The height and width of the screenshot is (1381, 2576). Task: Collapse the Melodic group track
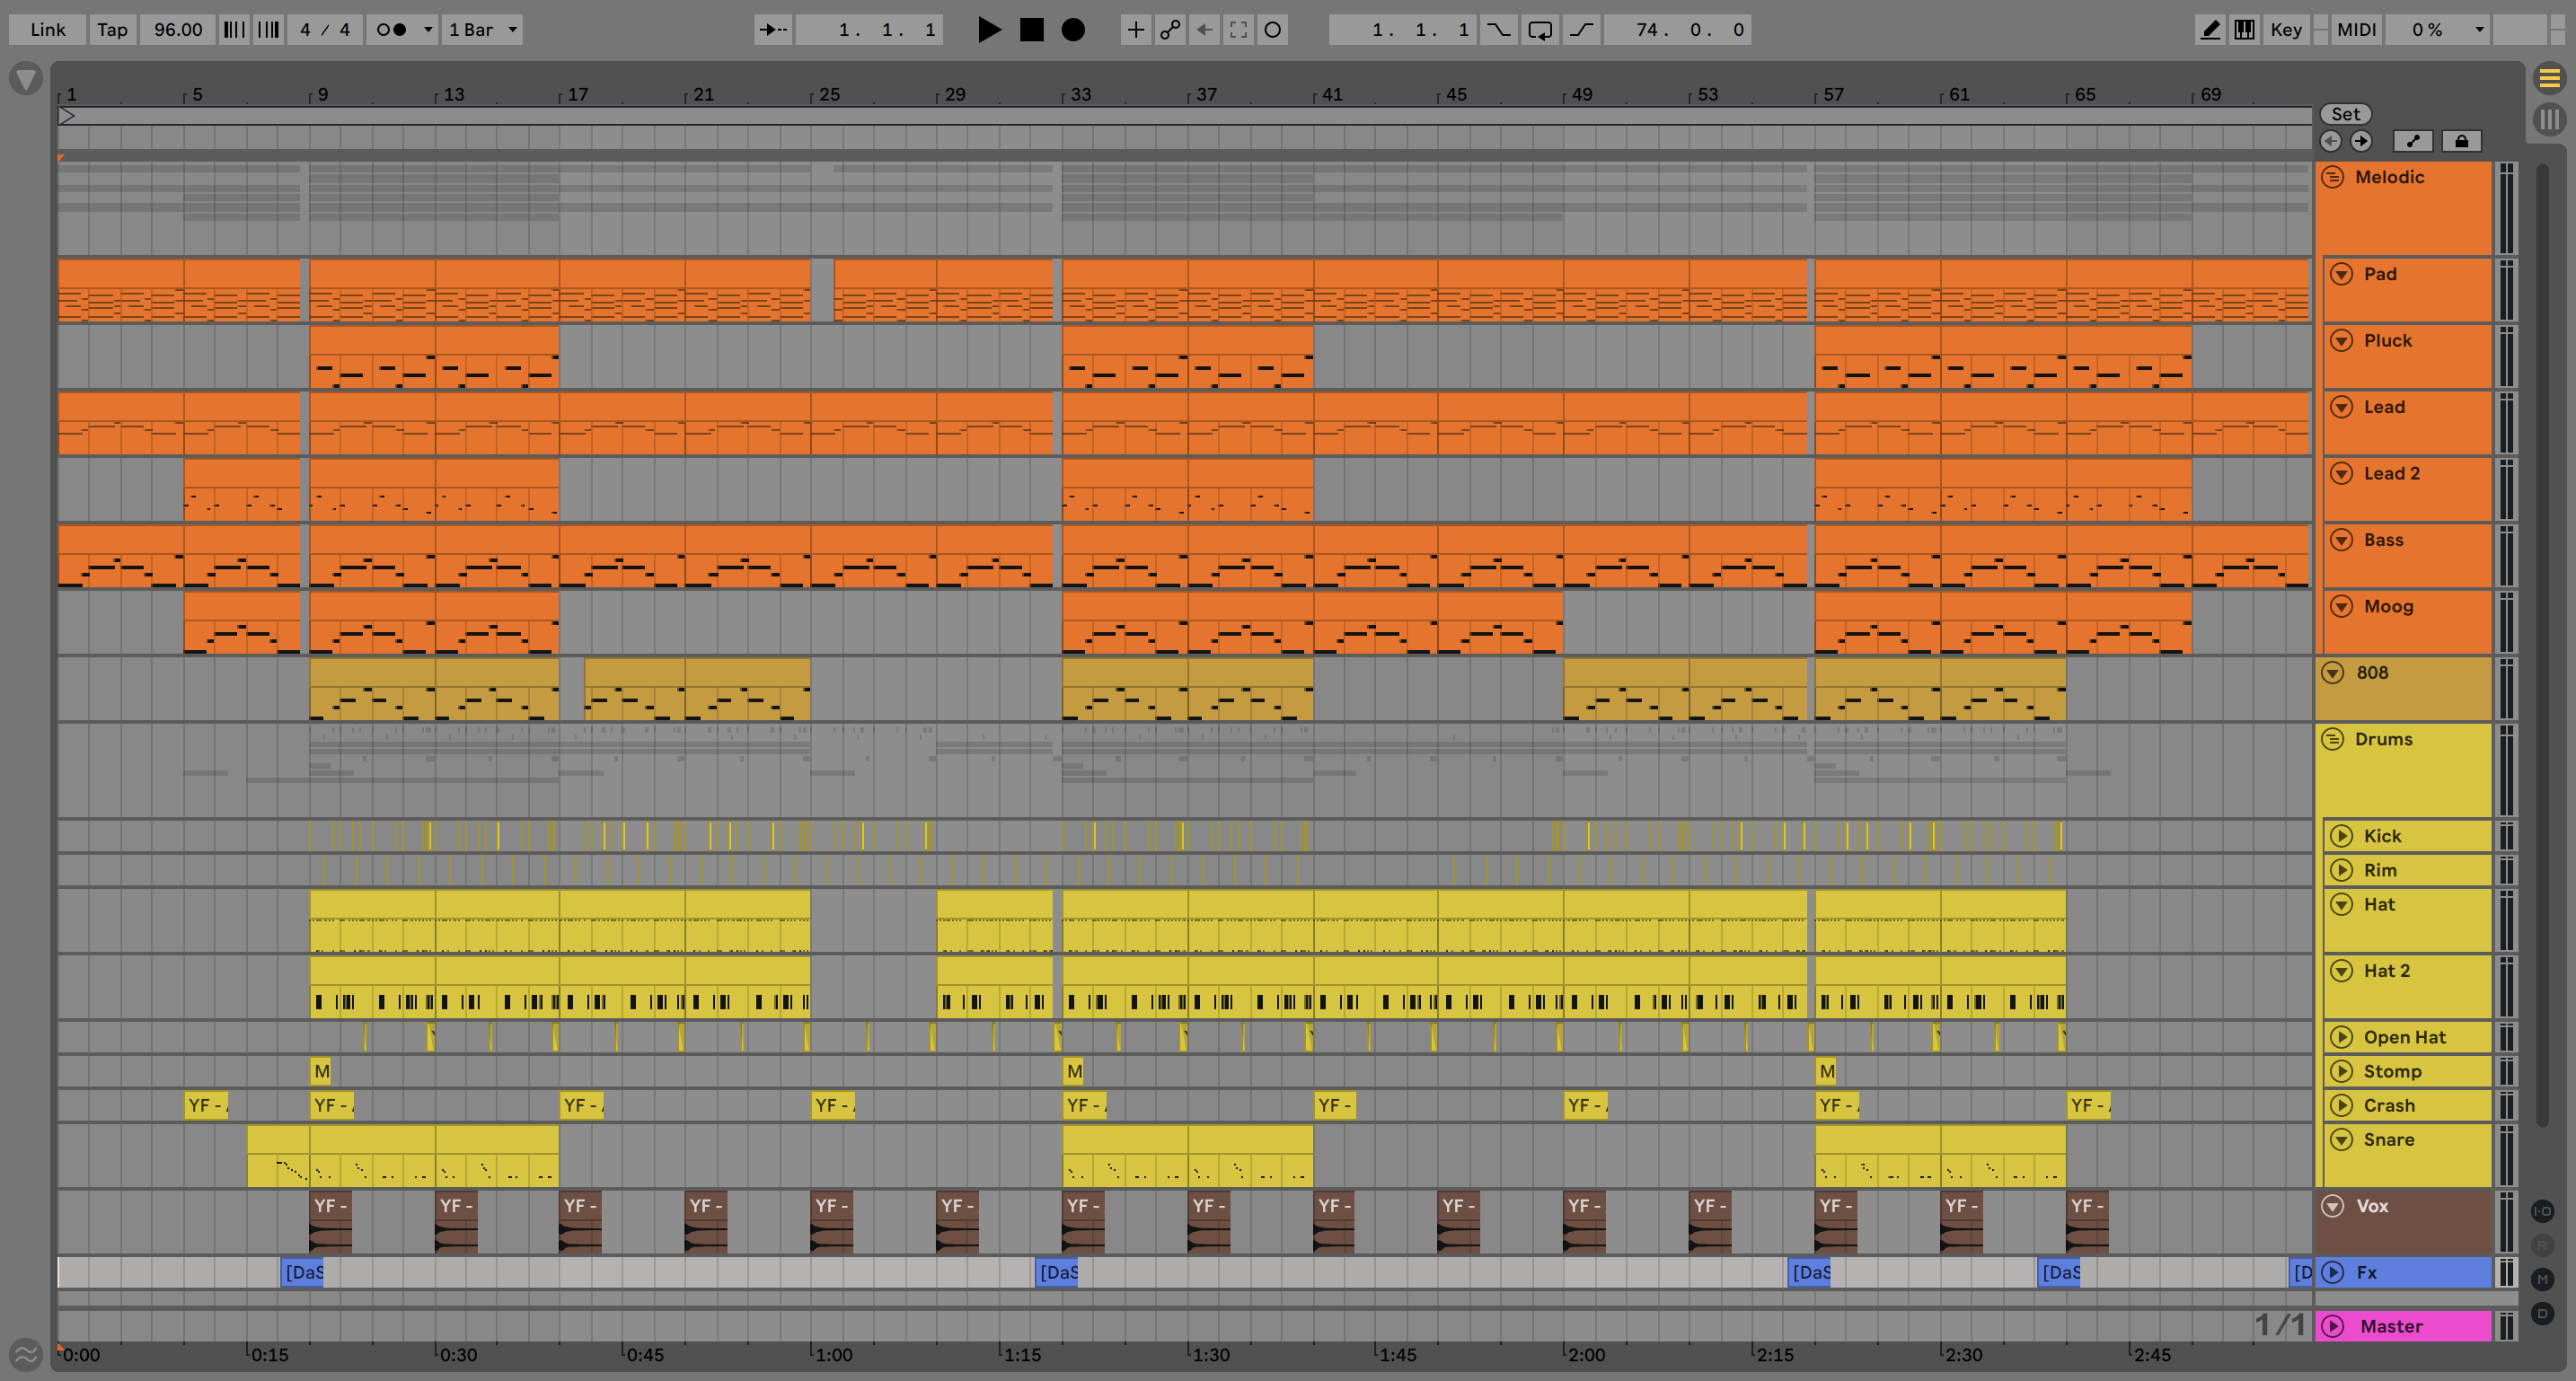[x=2333, y=177]
